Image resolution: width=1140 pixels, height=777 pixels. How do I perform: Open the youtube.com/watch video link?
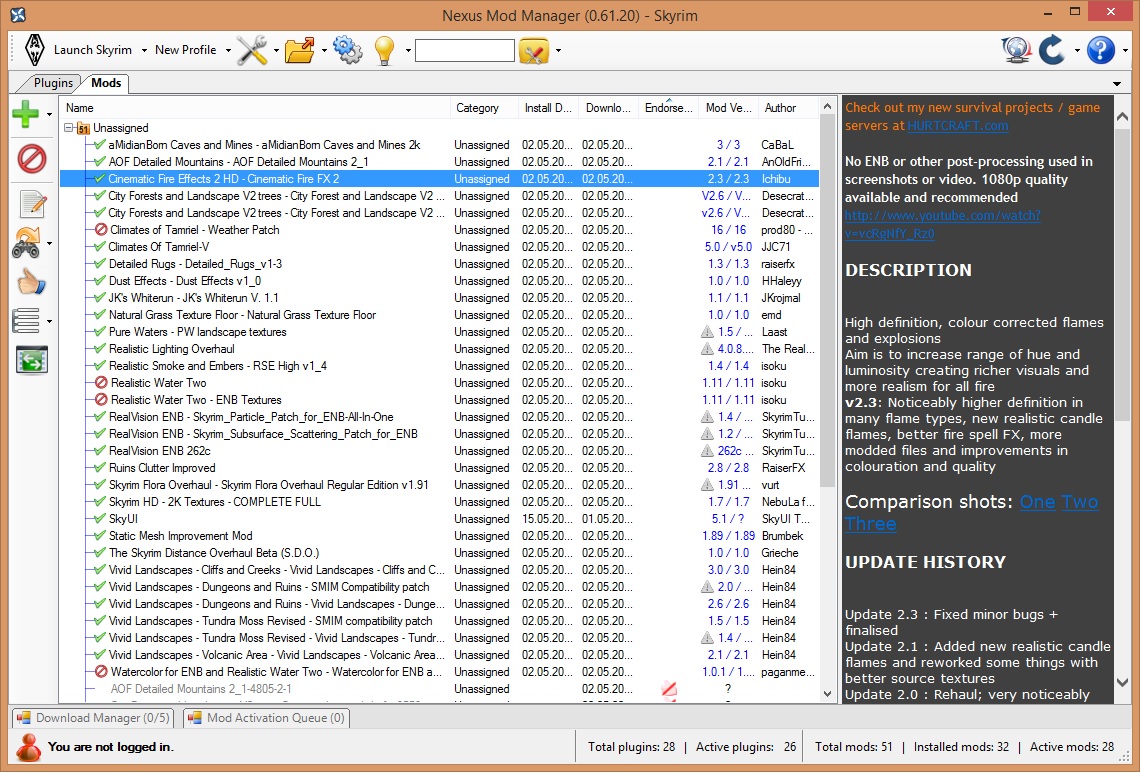[942, 225]
